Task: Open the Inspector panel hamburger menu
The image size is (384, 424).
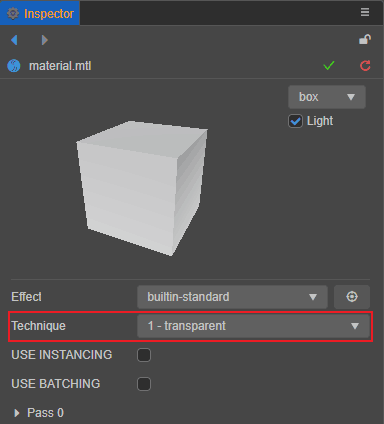Action: click(365, 12)
